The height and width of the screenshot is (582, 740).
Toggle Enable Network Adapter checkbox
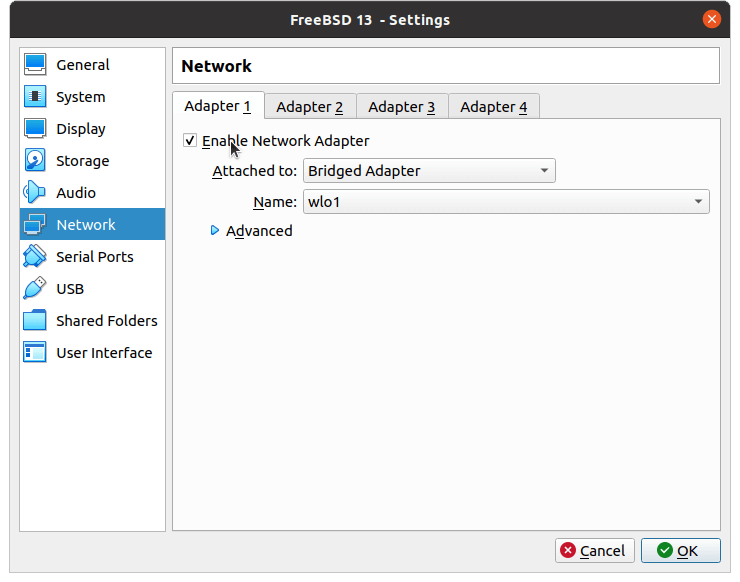[190, 140]
